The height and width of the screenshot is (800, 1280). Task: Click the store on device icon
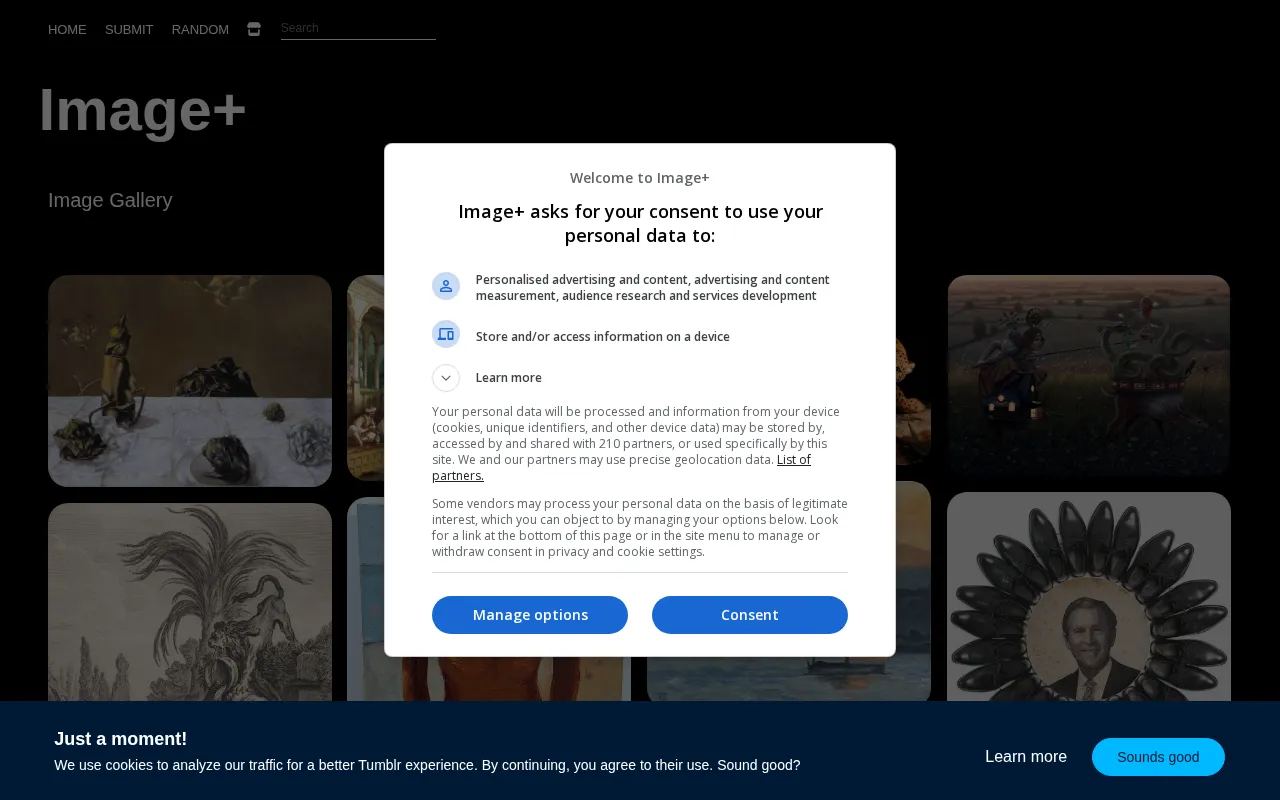[x=446, y=334]
